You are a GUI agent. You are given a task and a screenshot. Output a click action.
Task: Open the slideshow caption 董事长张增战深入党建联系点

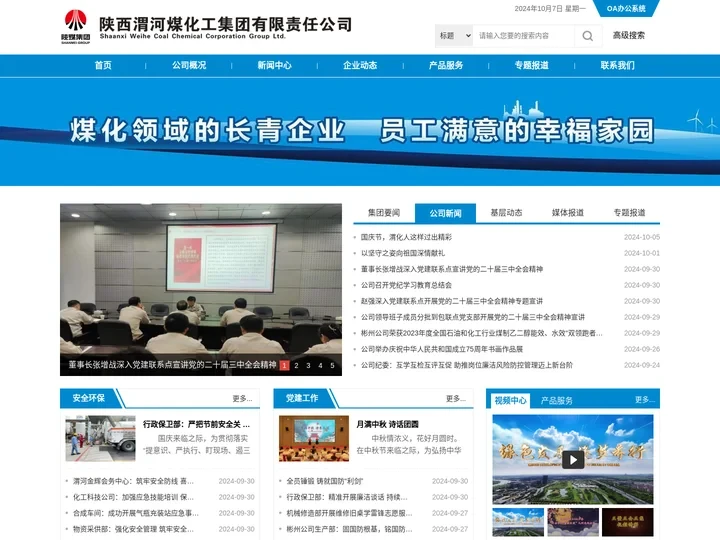pyautogui.click(x=172, y=365)
